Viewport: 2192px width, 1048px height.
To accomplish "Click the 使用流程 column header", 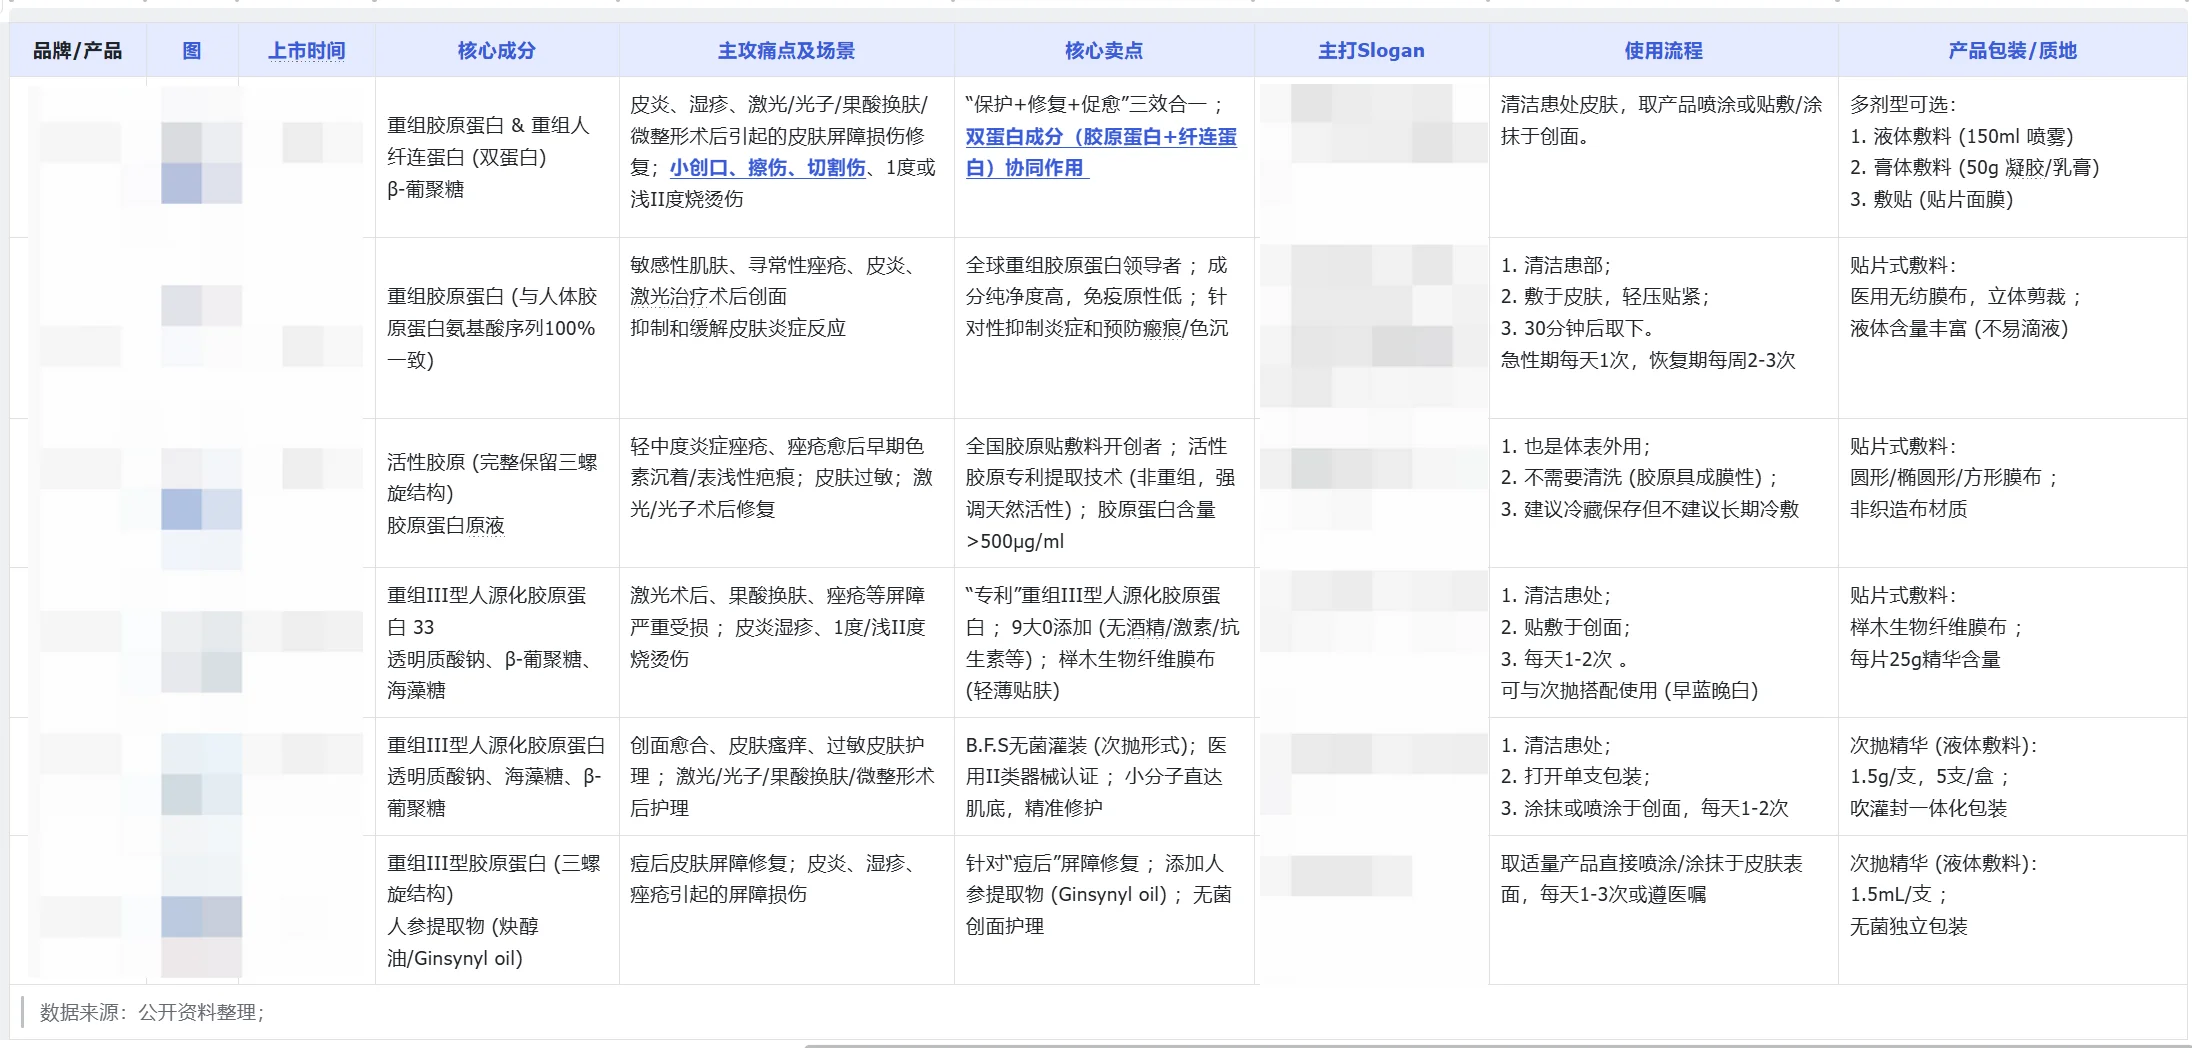I will pos(1663,51).
